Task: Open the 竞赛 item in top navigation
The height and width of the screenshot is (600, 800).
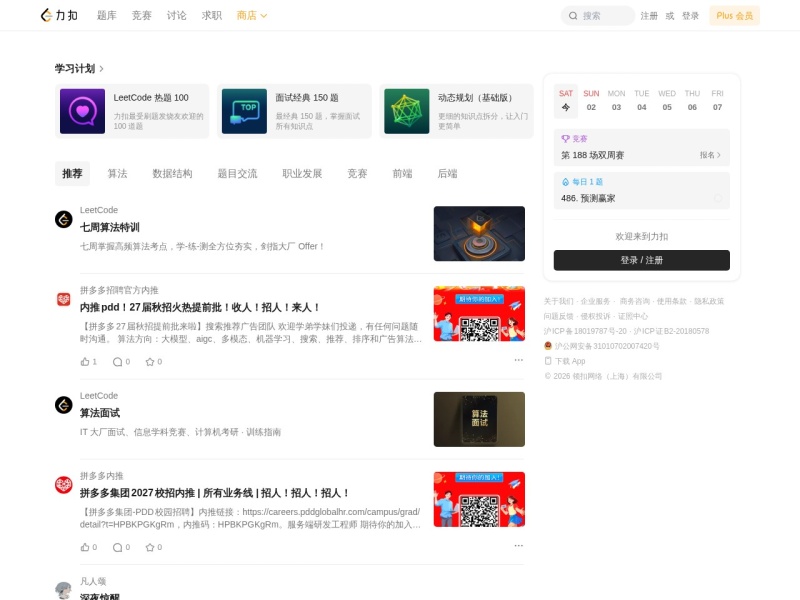Action: point(141,16)
